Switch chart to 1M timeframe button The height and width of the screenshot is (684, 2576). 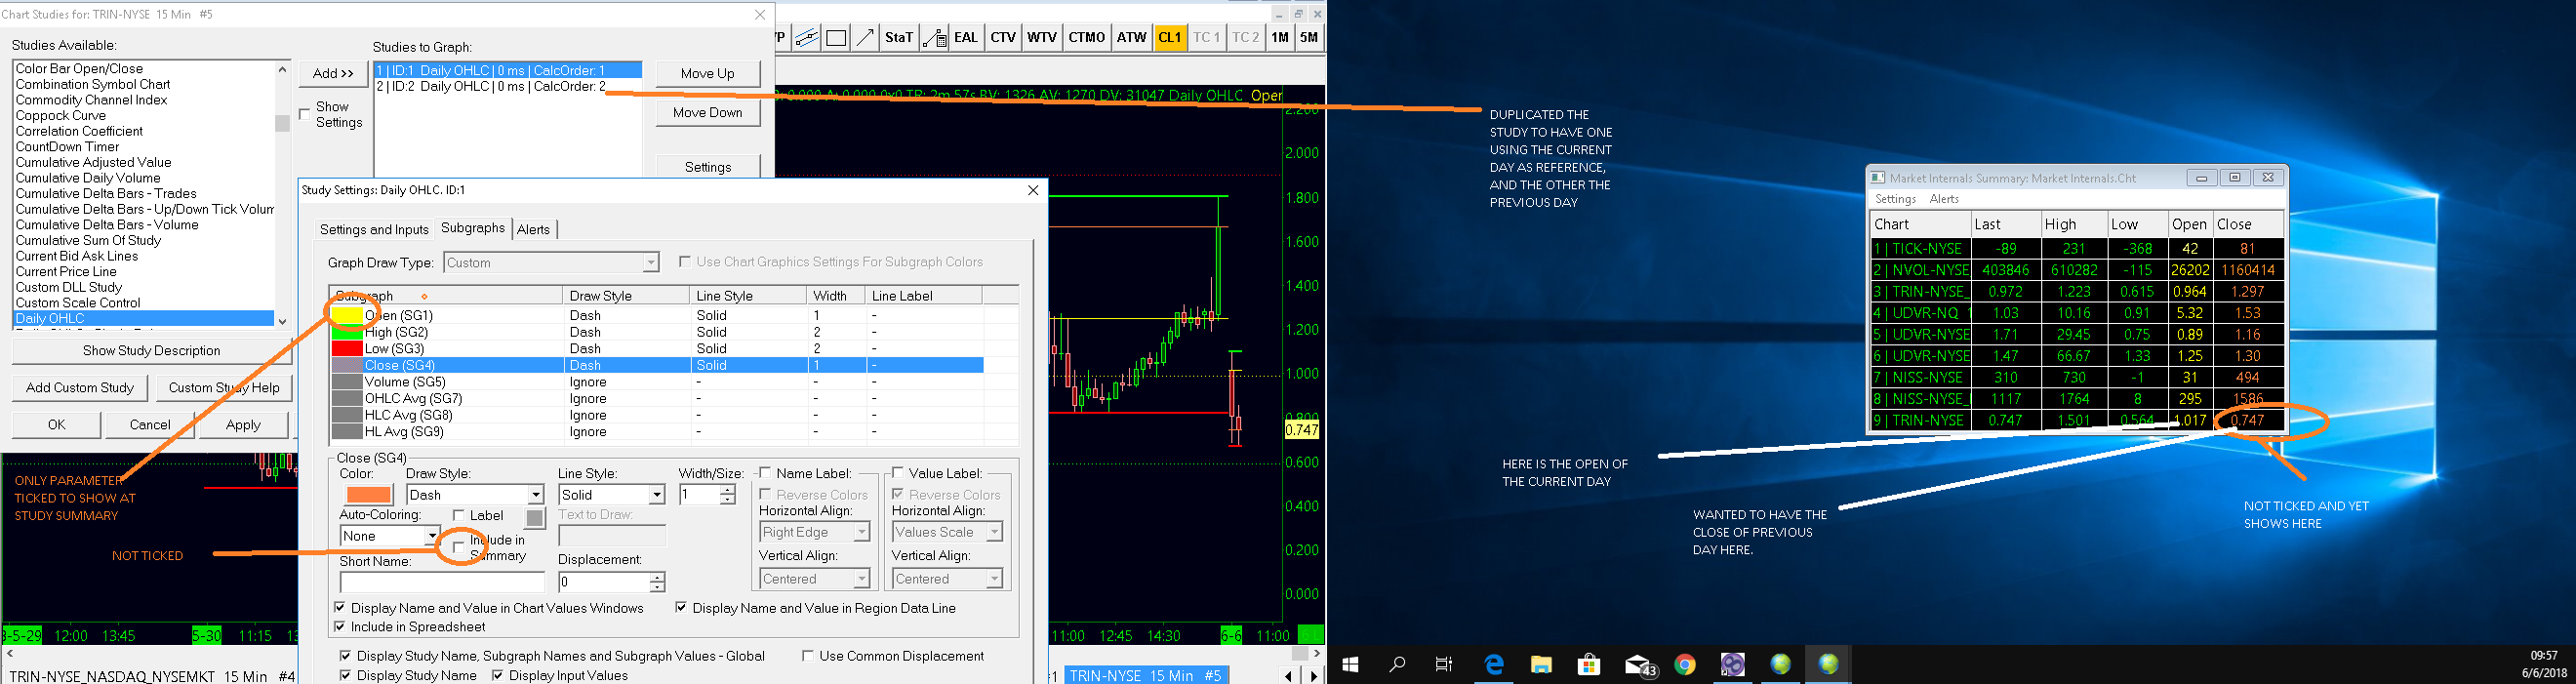click(1280, 38)
